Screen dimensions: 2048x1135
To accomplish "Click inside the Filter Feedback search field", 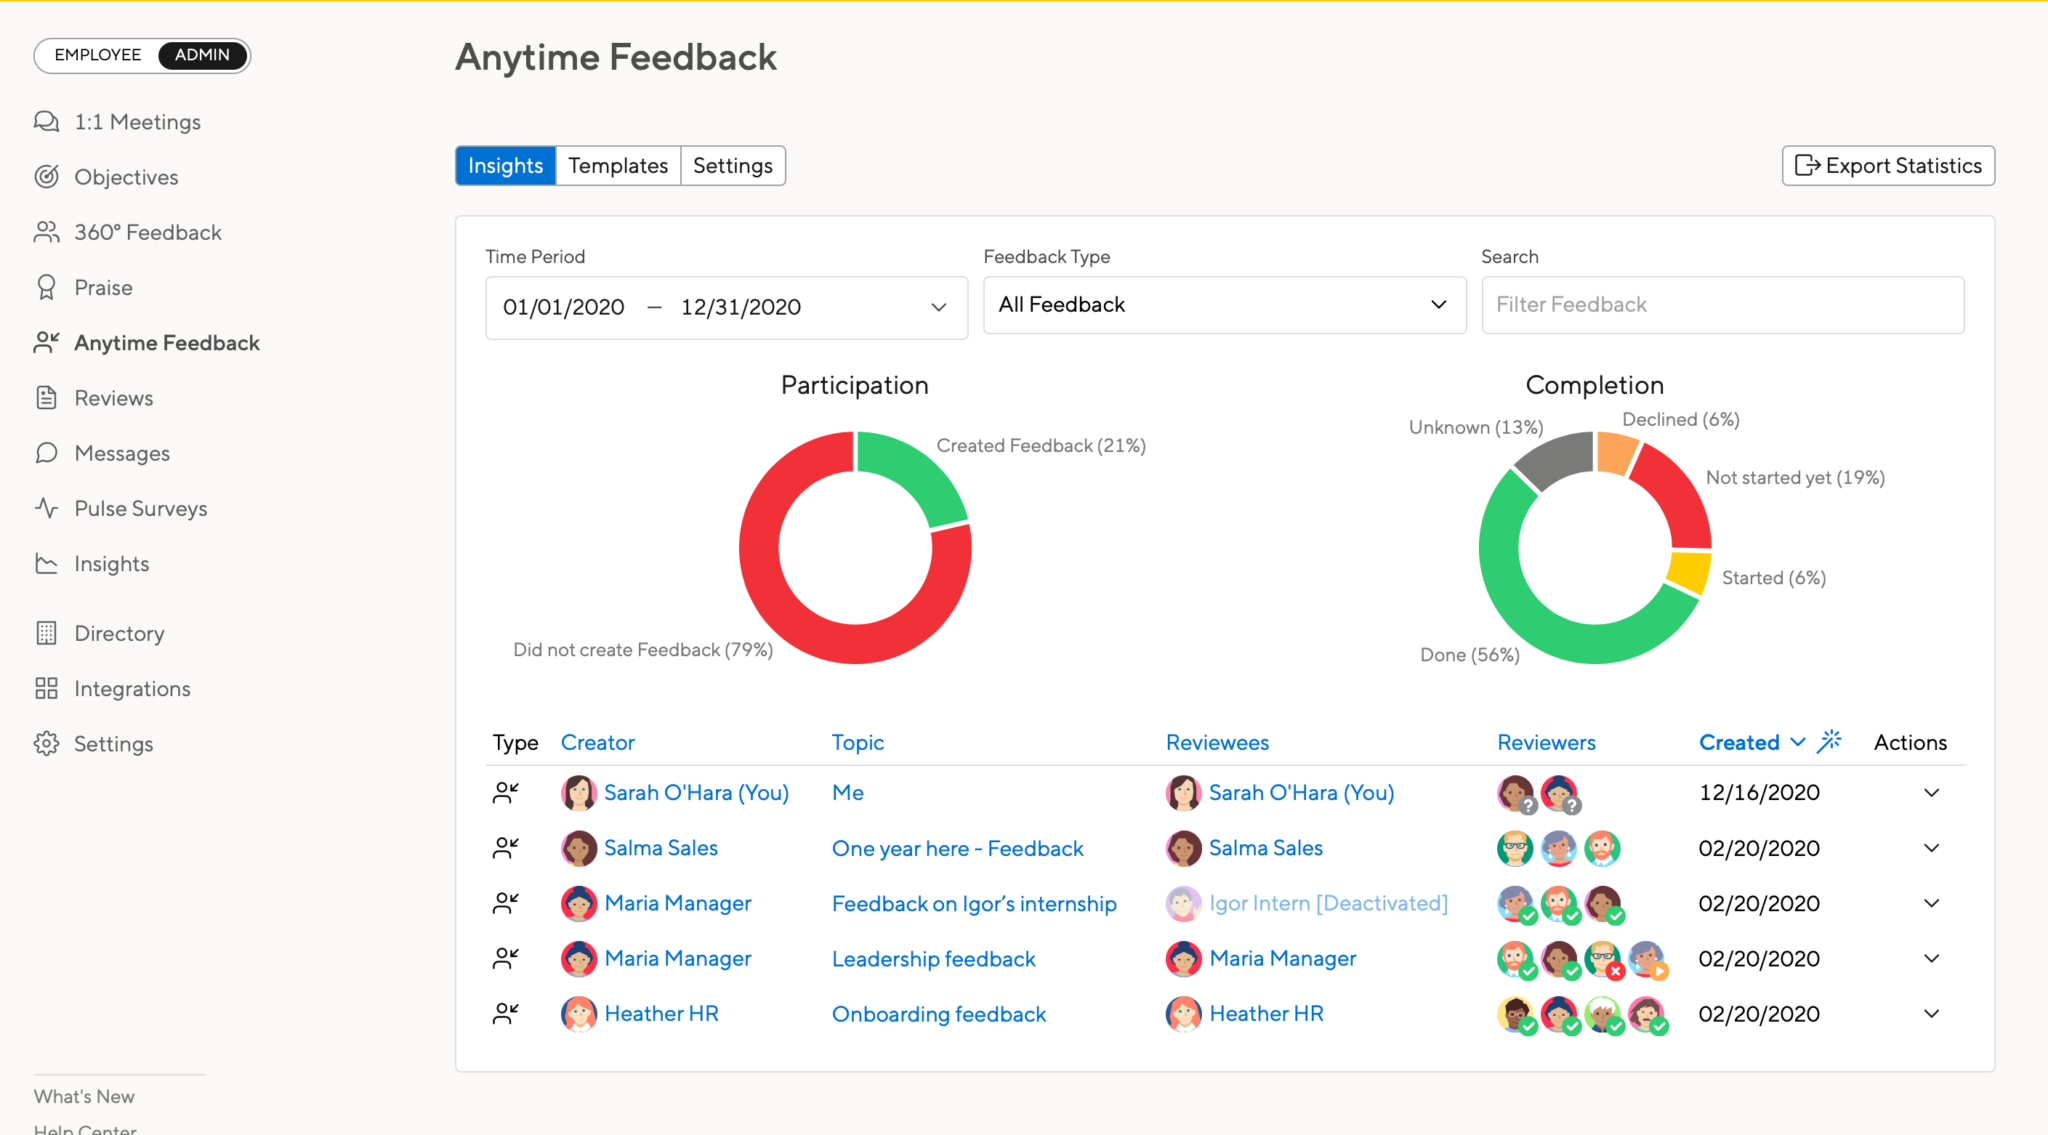I will [1722, 305].
